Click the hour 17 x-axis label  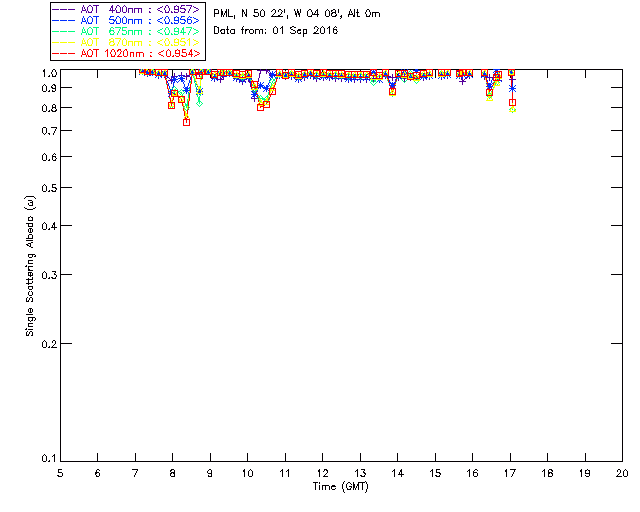(x=510, y=473)
